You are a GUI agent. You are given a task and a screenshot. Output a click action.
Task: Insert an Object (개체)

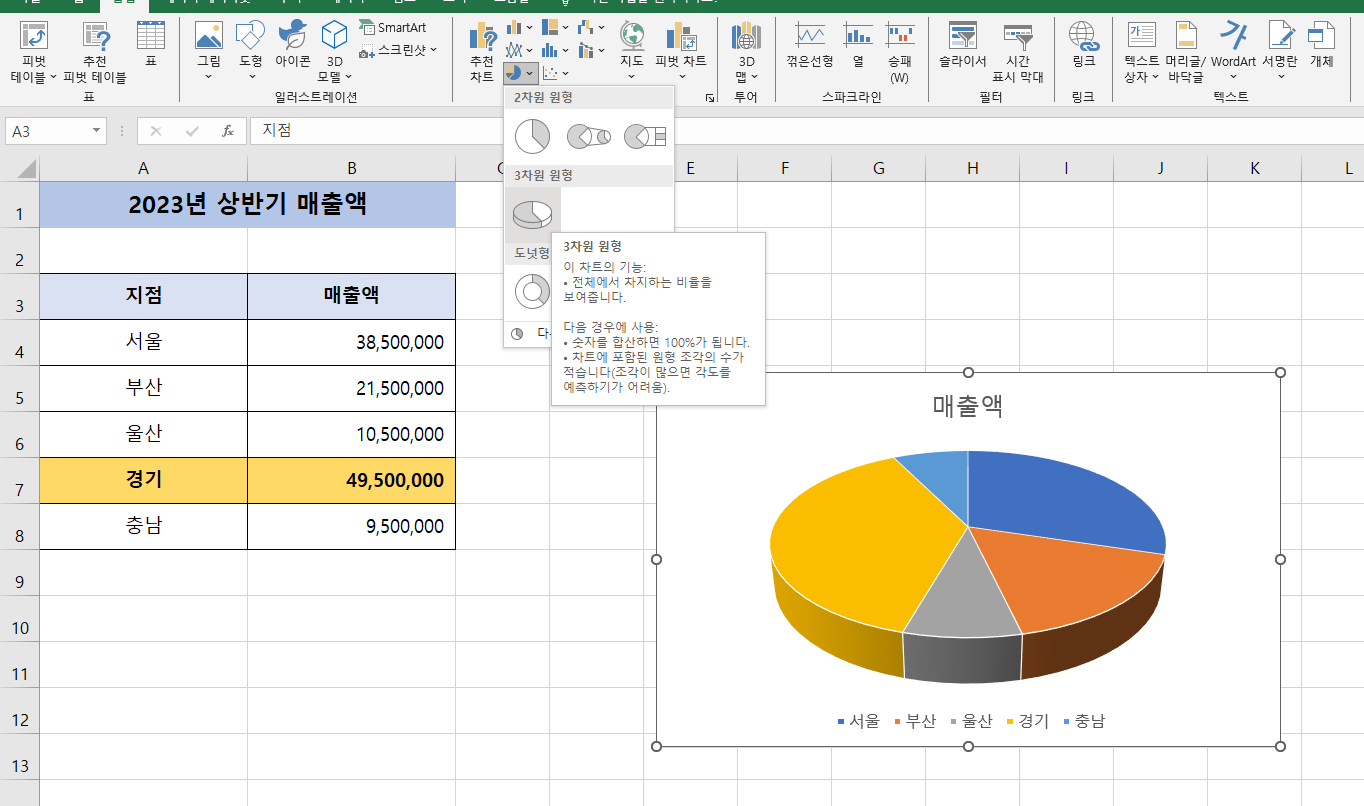pos(1322,44)
